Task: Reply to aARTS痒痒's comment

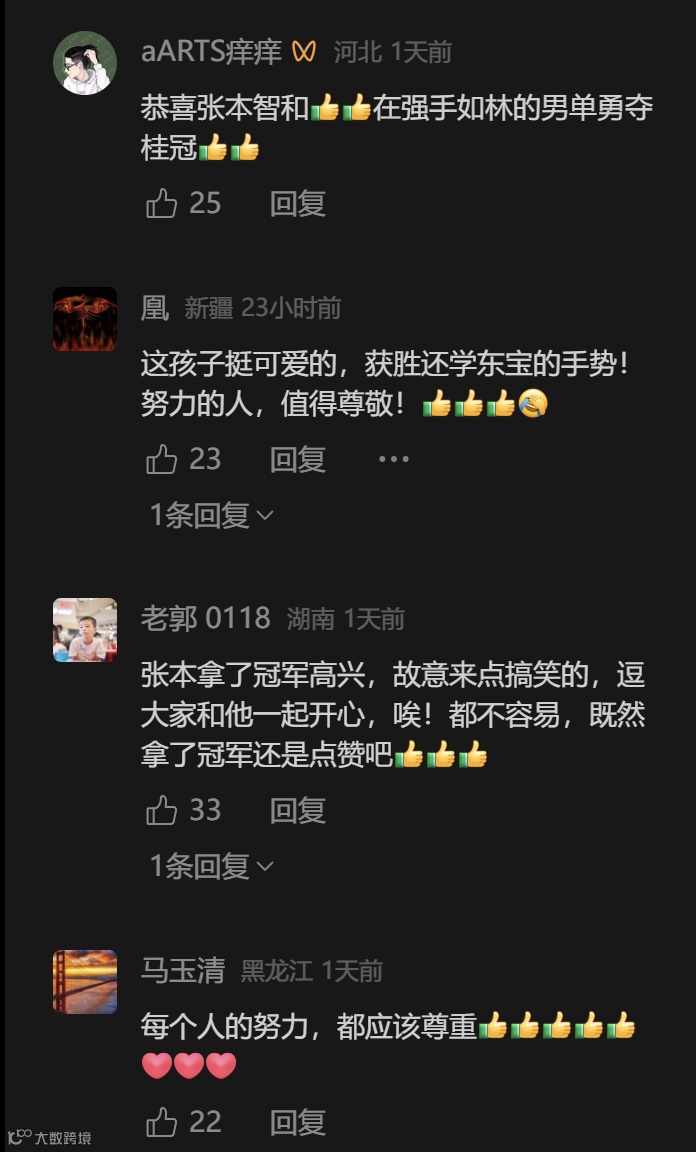Action: (x=298, y=204)
